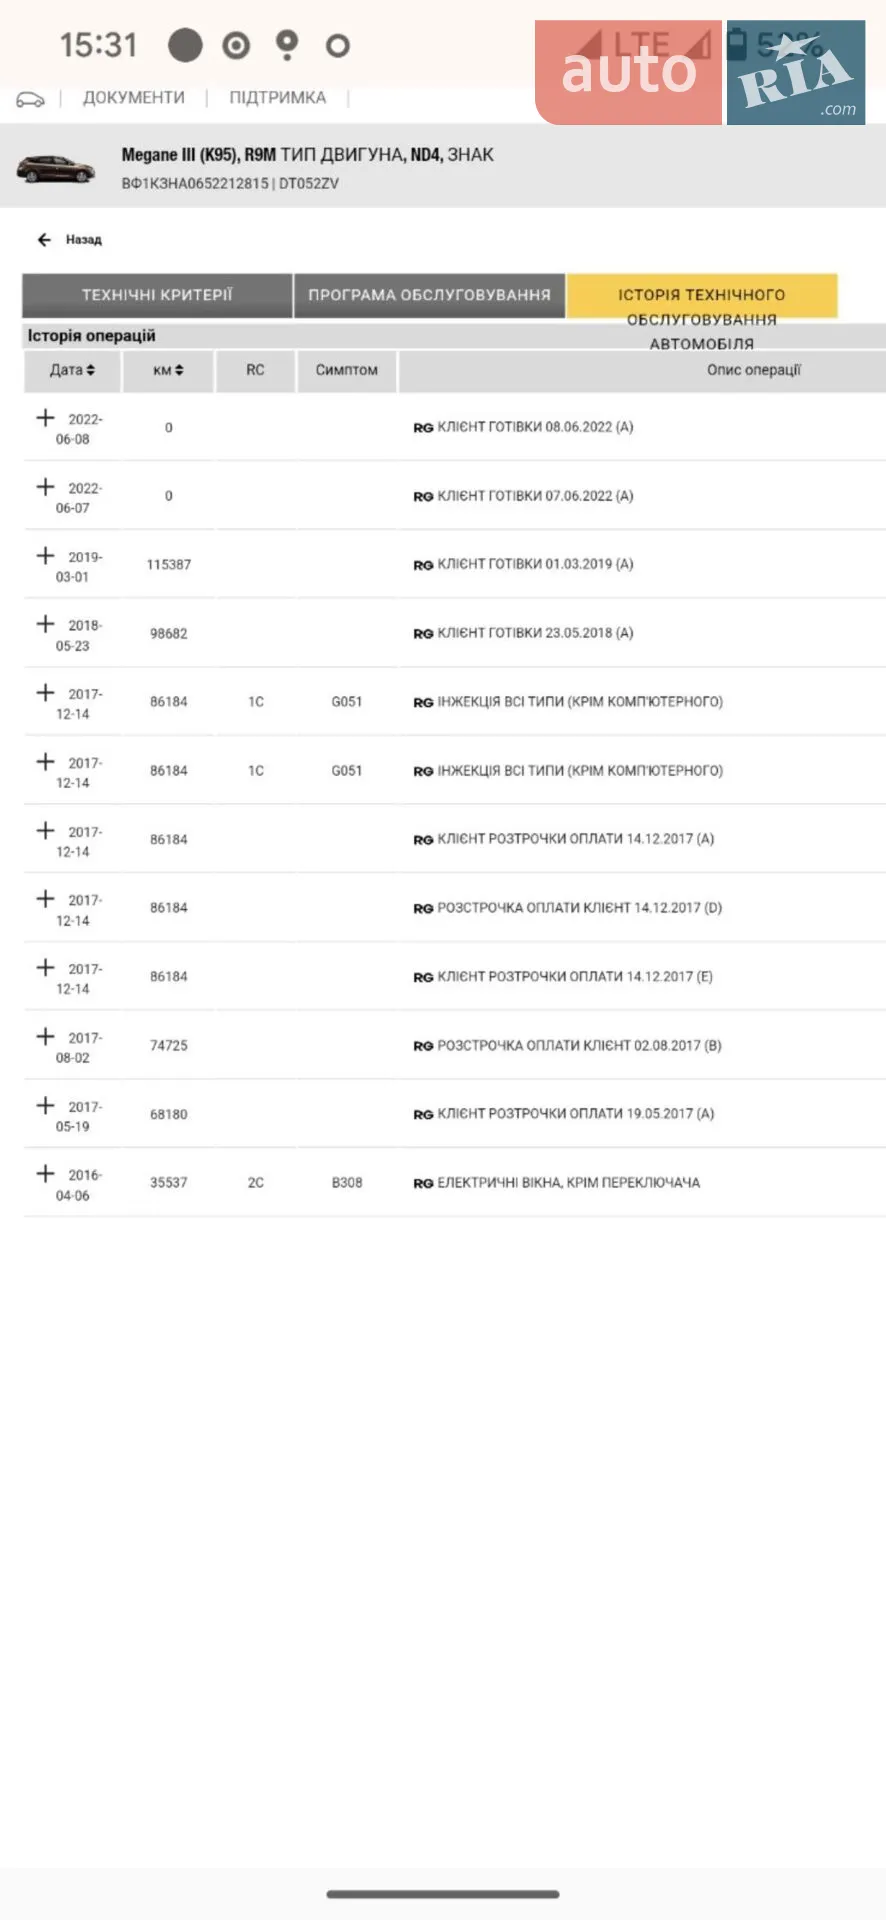Viewport: 886px width, 1920px height.
Task: Expand the 2016-04-06 electric windows row
Action: [x=45, y=1173]
